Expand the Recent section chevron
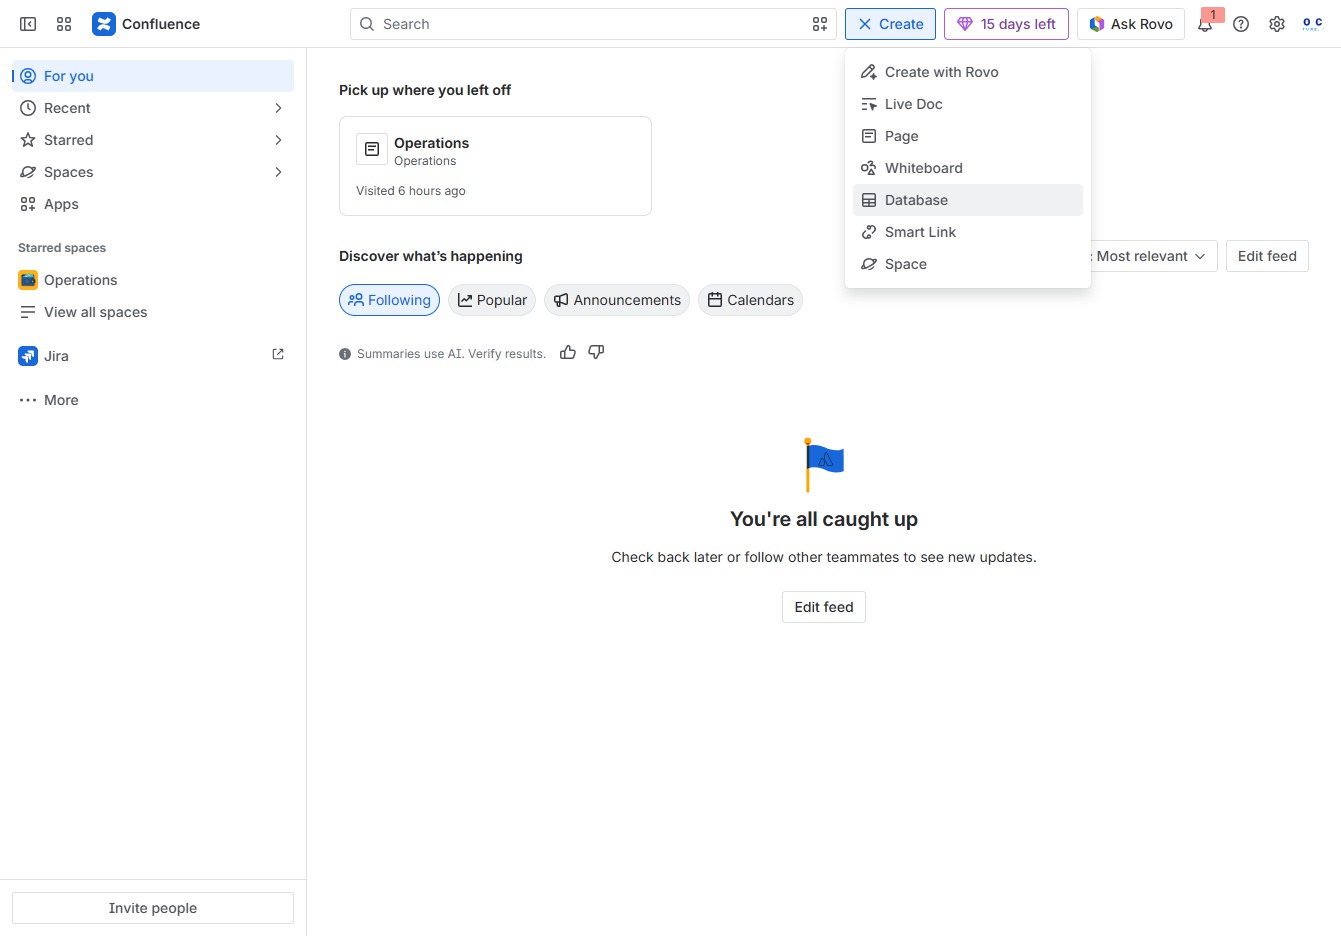Screen dimensions: 1341x936 click(x=278, y=108)
